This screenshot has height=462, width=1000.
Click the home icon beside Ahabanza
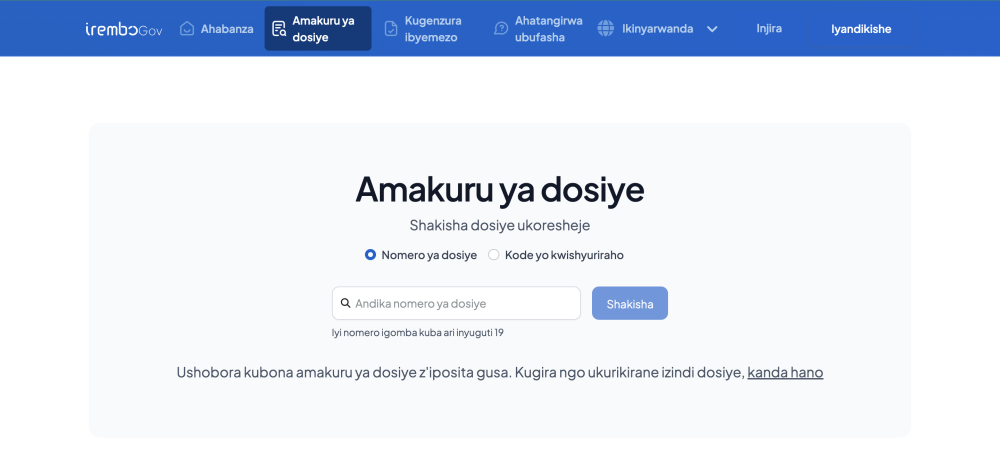(187, 29)
